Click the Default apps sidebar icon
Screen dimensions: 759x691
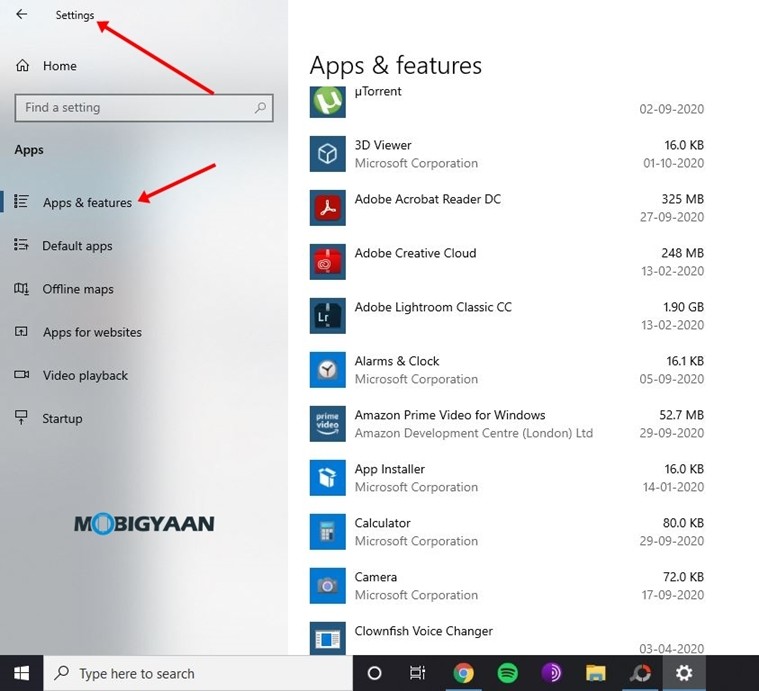tap(21, 244)
